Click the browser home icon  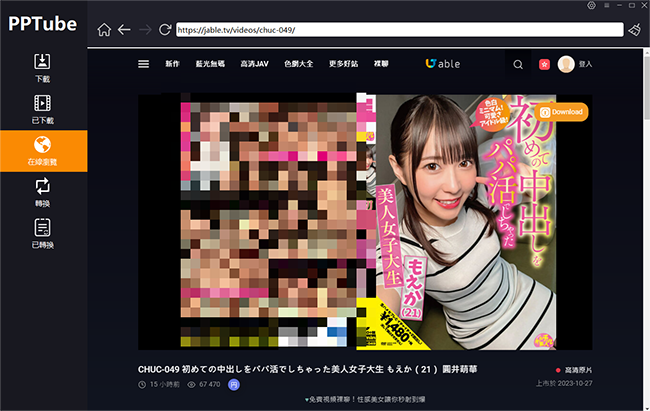[x=104, y=30]
